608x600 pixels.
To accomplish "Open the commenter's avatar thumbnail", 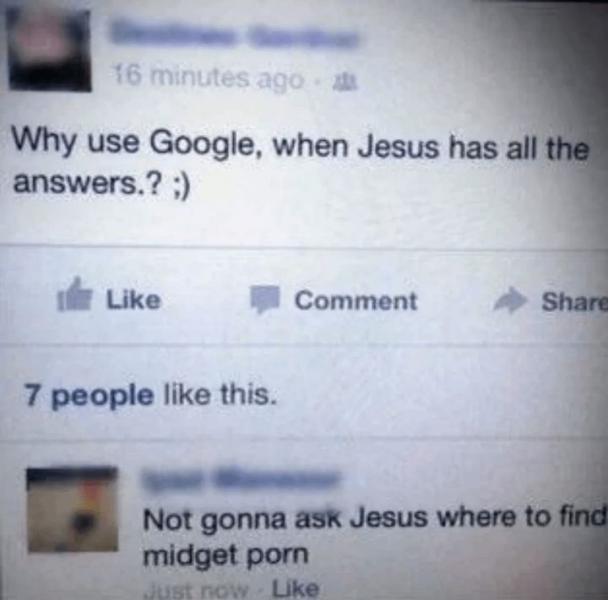I will pyautogui.click(x=72, y=509).
